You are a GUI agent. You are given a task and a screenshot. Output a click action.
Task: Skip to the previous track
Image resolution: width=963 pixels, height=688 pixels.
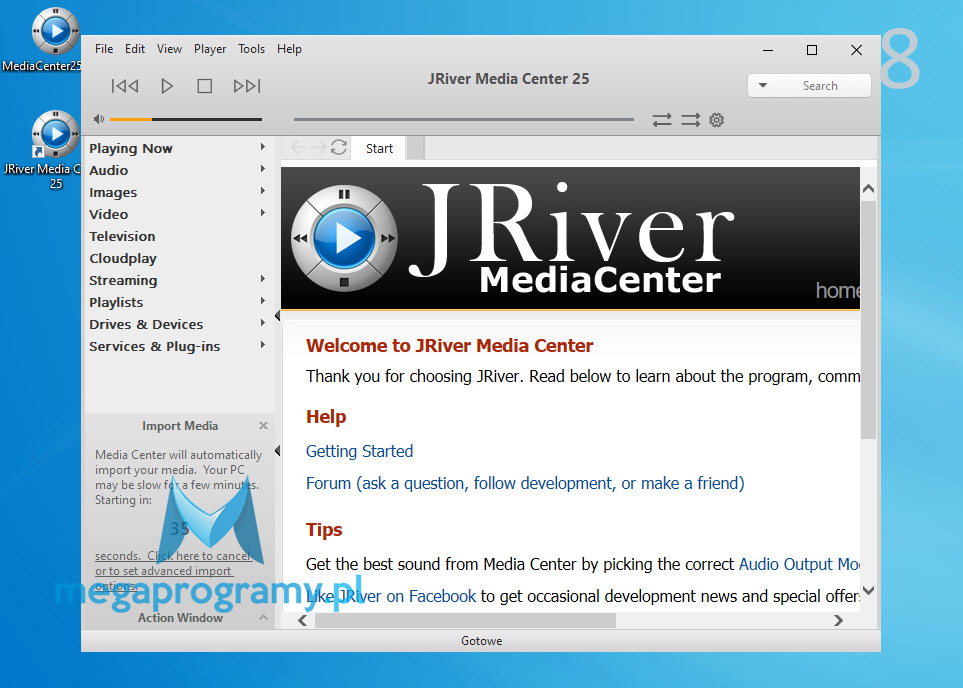[125, 86]
